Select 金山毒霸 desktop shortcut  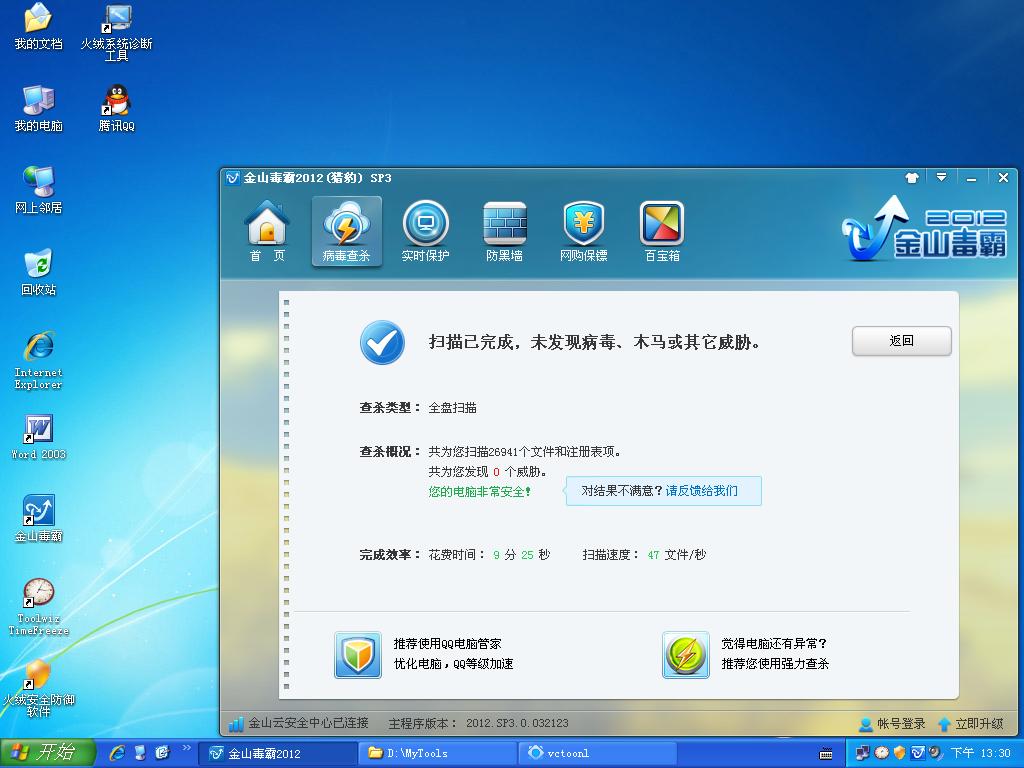point(39,519)
